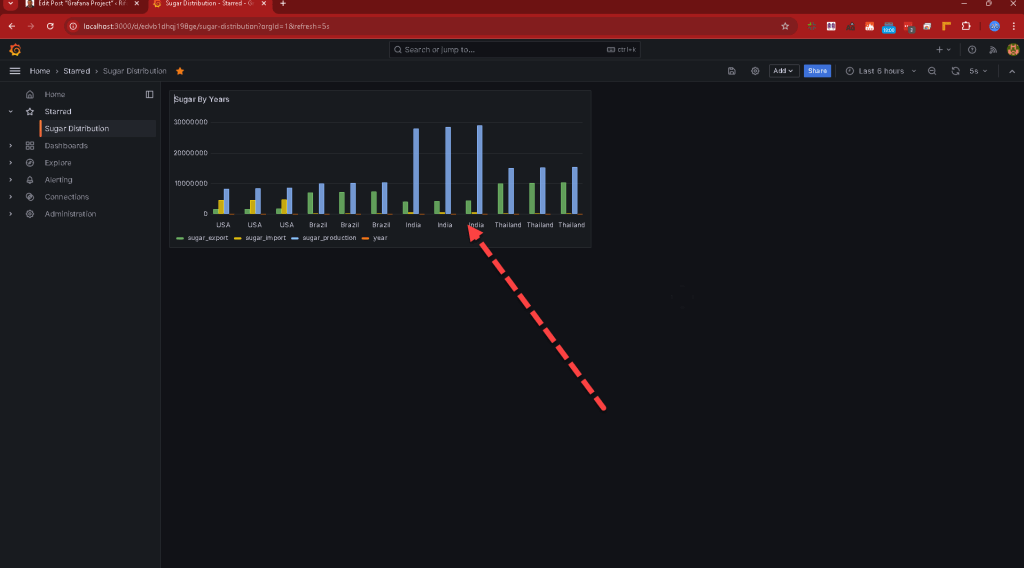Open the news feed icon
The image size is (1024, 568).
pos(993,50)
